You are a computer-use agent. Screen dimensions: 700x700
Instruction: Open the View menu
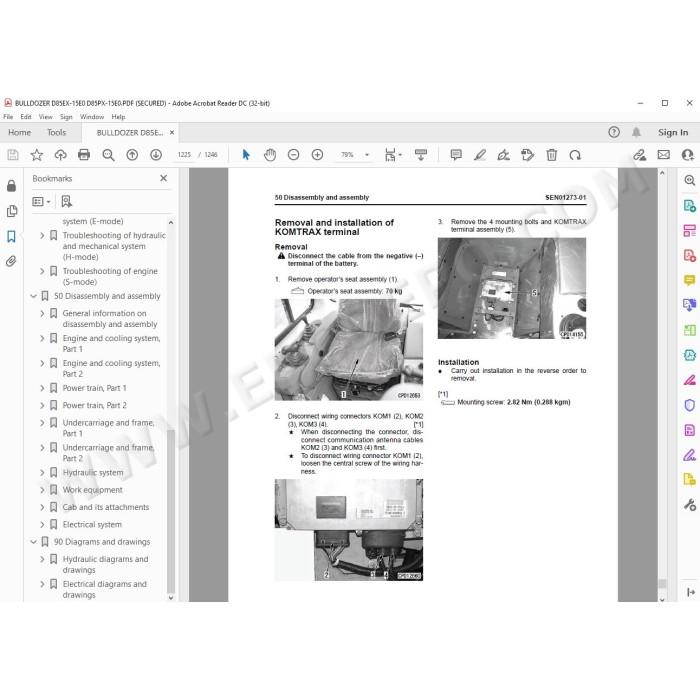(x=45, y=117)
